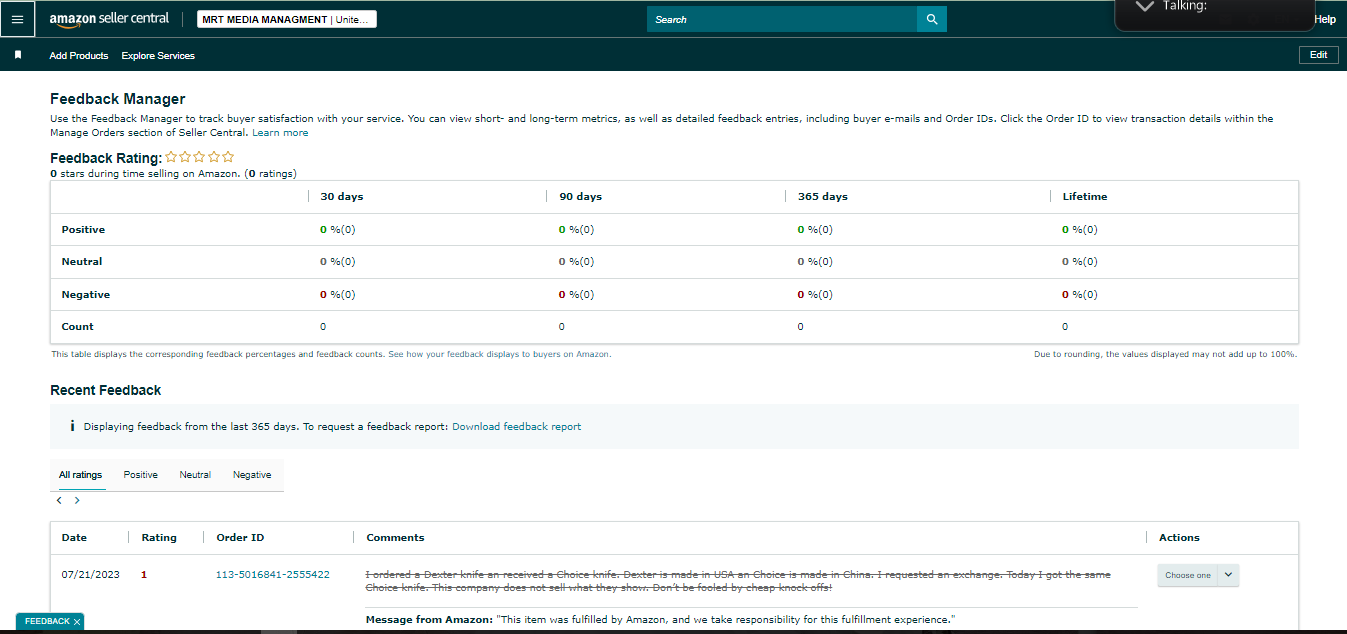The height and width of the screenshot is (634, 1347).
Task: Open Add Products
Action: 79,56
